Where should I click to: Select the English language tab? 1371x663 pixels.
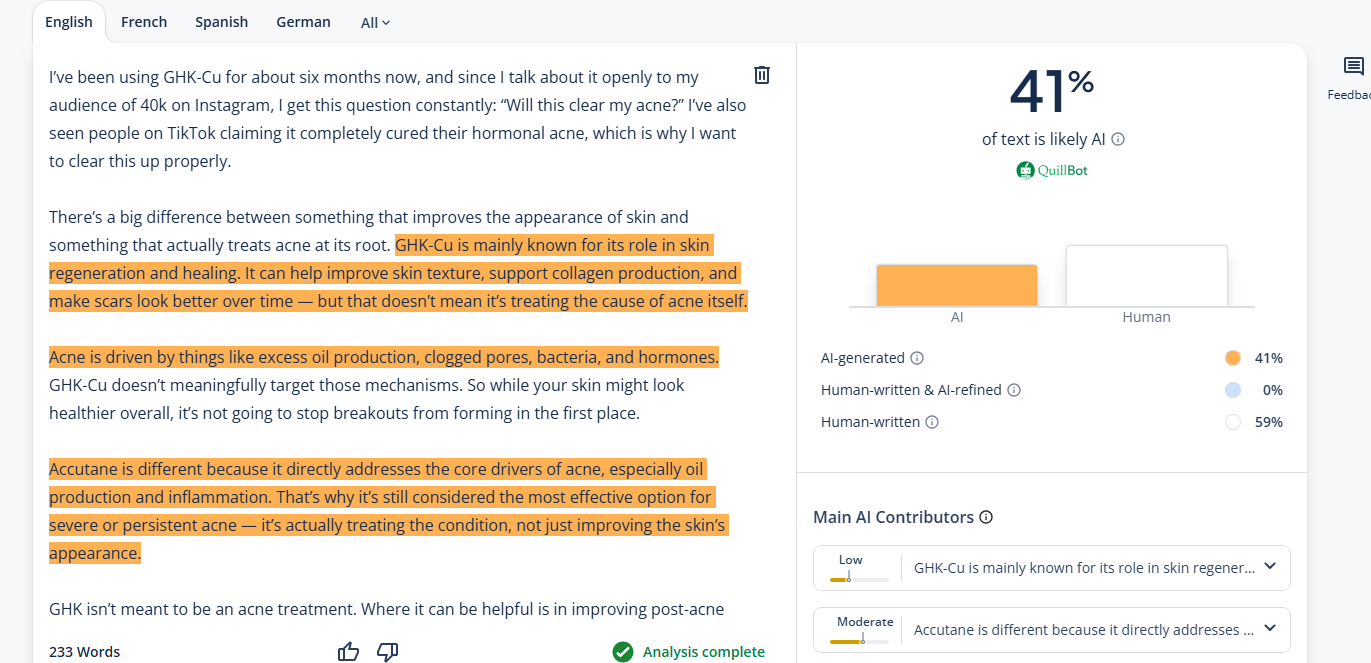pos(69,22)
